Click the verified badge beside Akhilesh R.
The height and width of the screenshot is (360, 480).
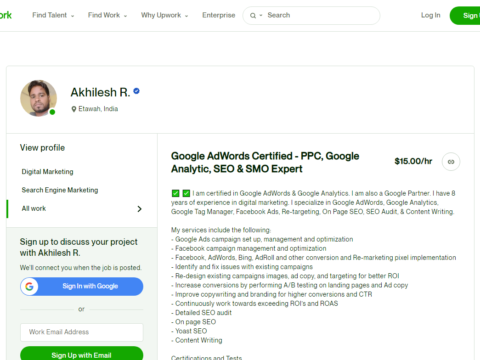pyautogui.click(x=136, y=91)
